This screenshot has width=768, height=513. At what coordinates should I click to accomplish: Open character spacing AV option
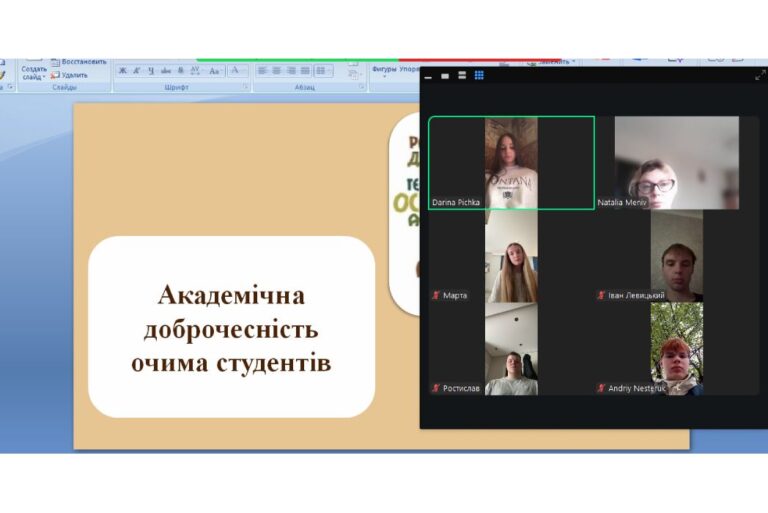[196, 72]
